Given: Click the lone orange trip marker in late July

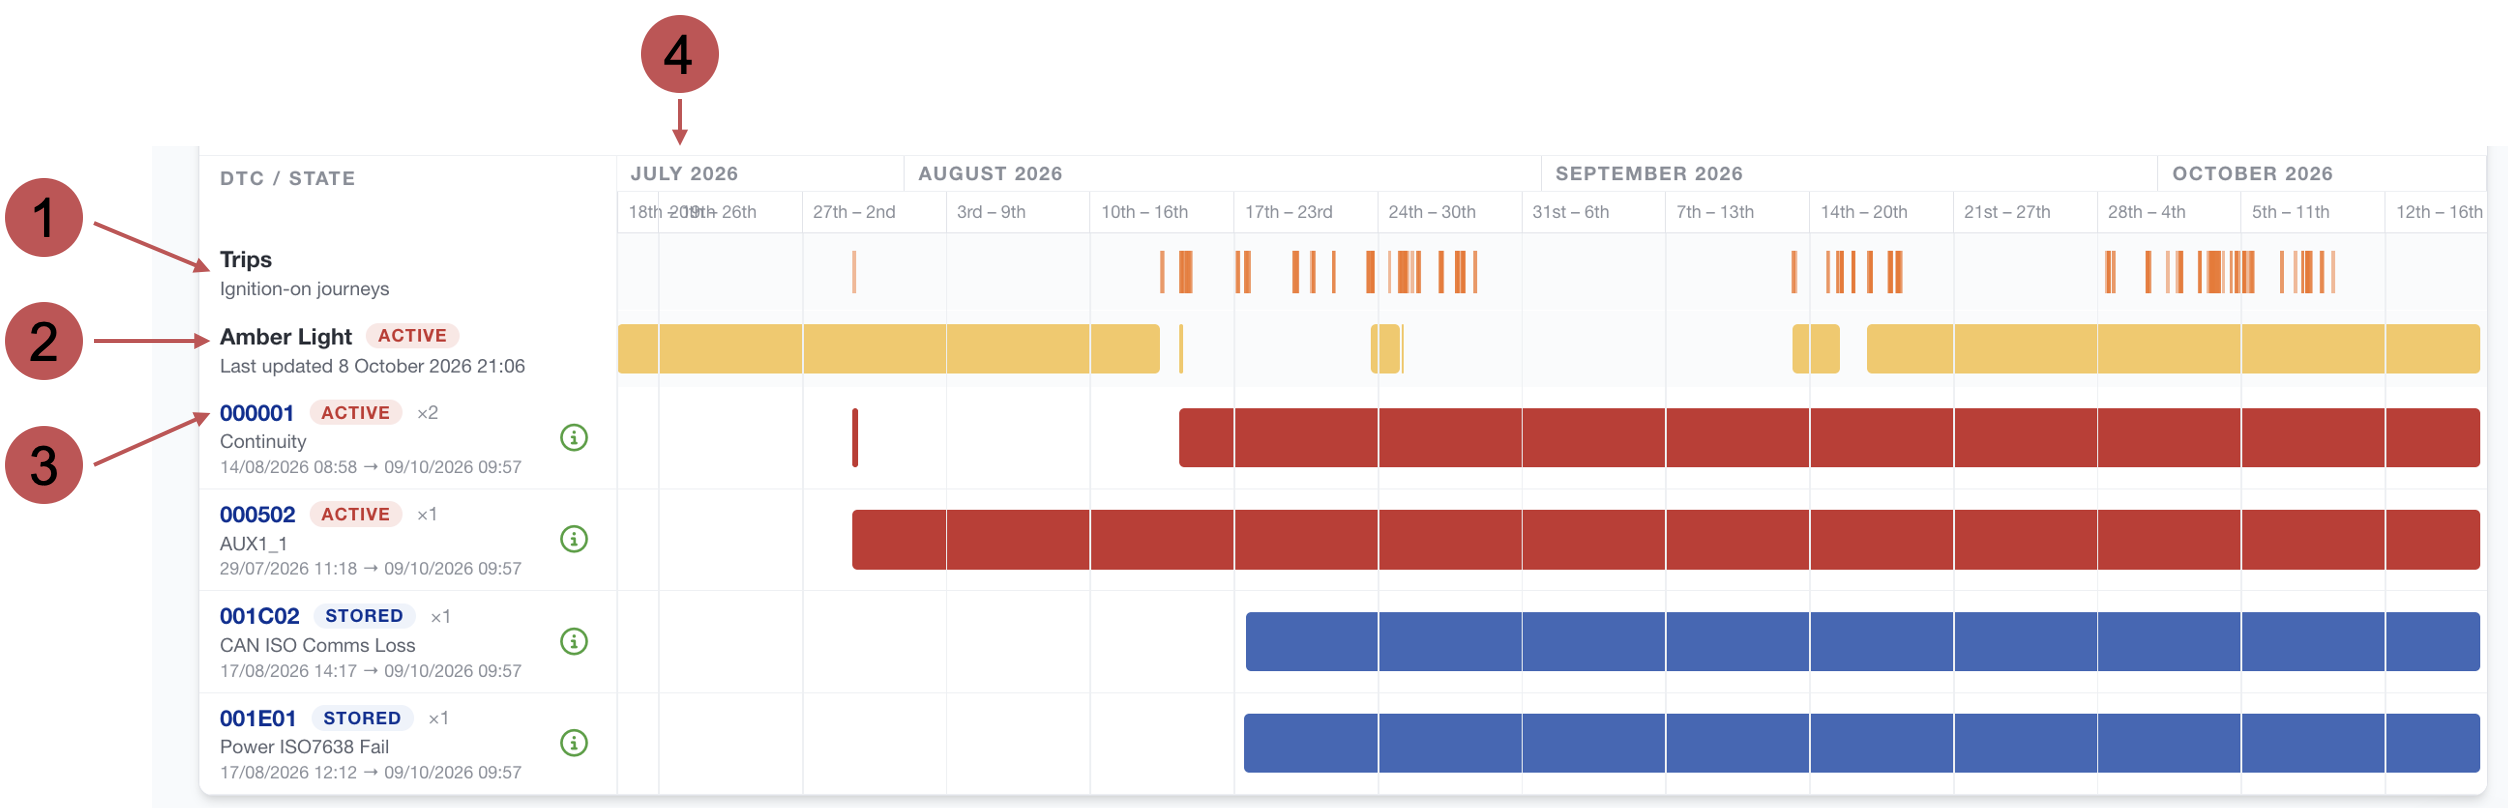Looking at the screenshot, I should [x=854, y=272].
